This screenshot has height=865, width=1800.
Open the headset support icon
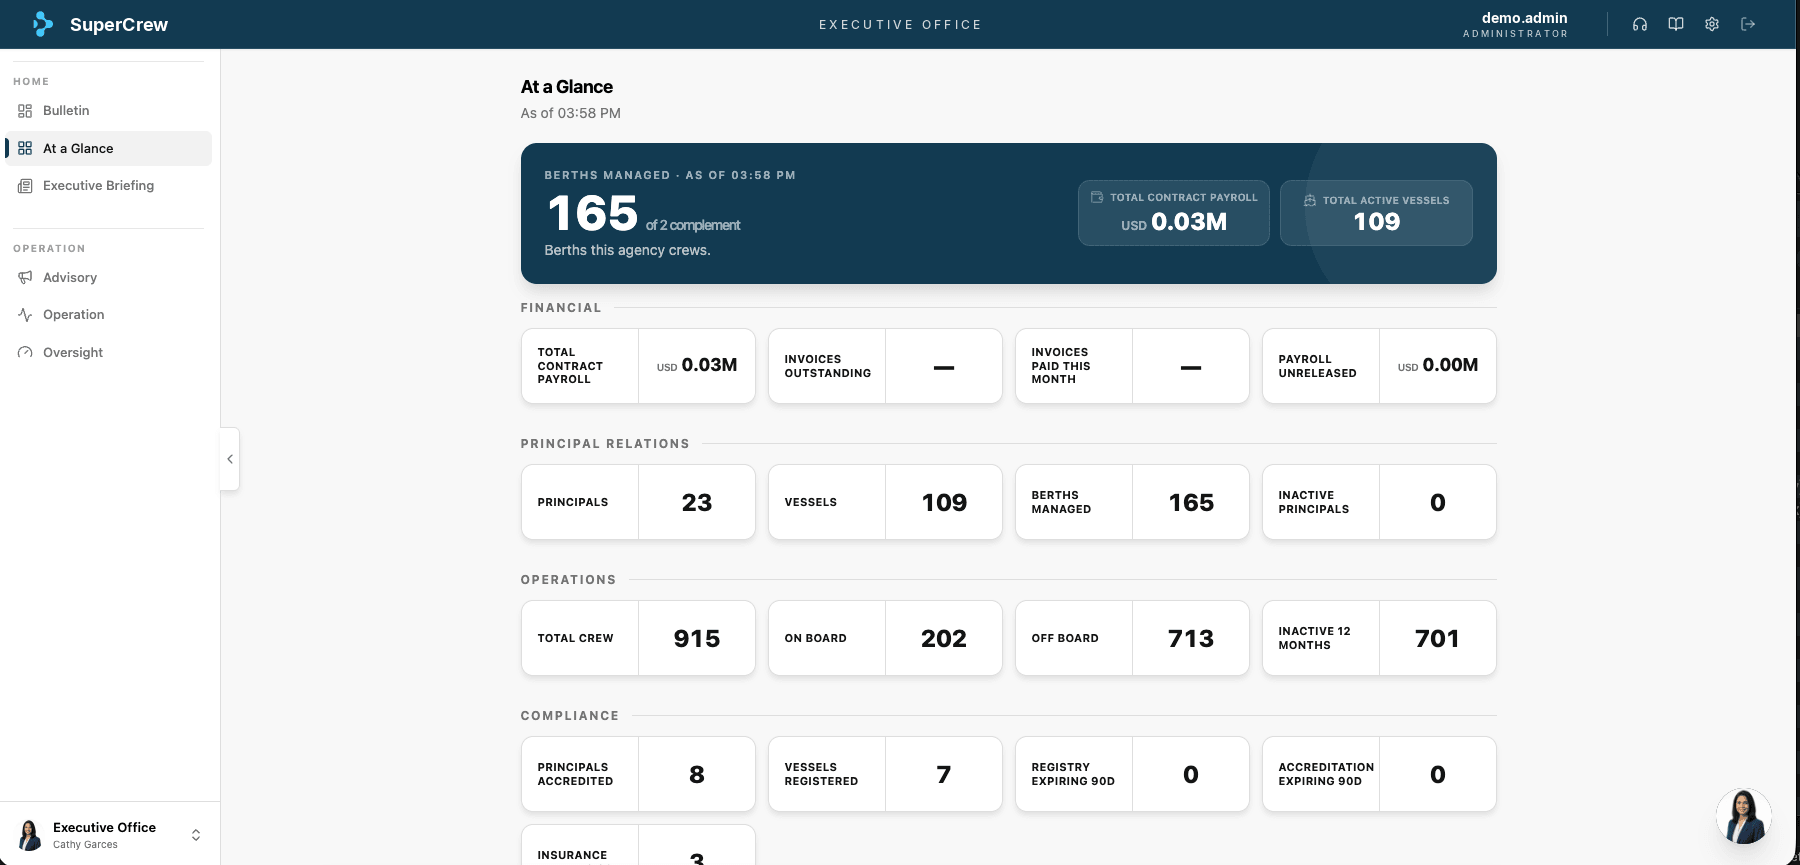(x=1640, y=24)
